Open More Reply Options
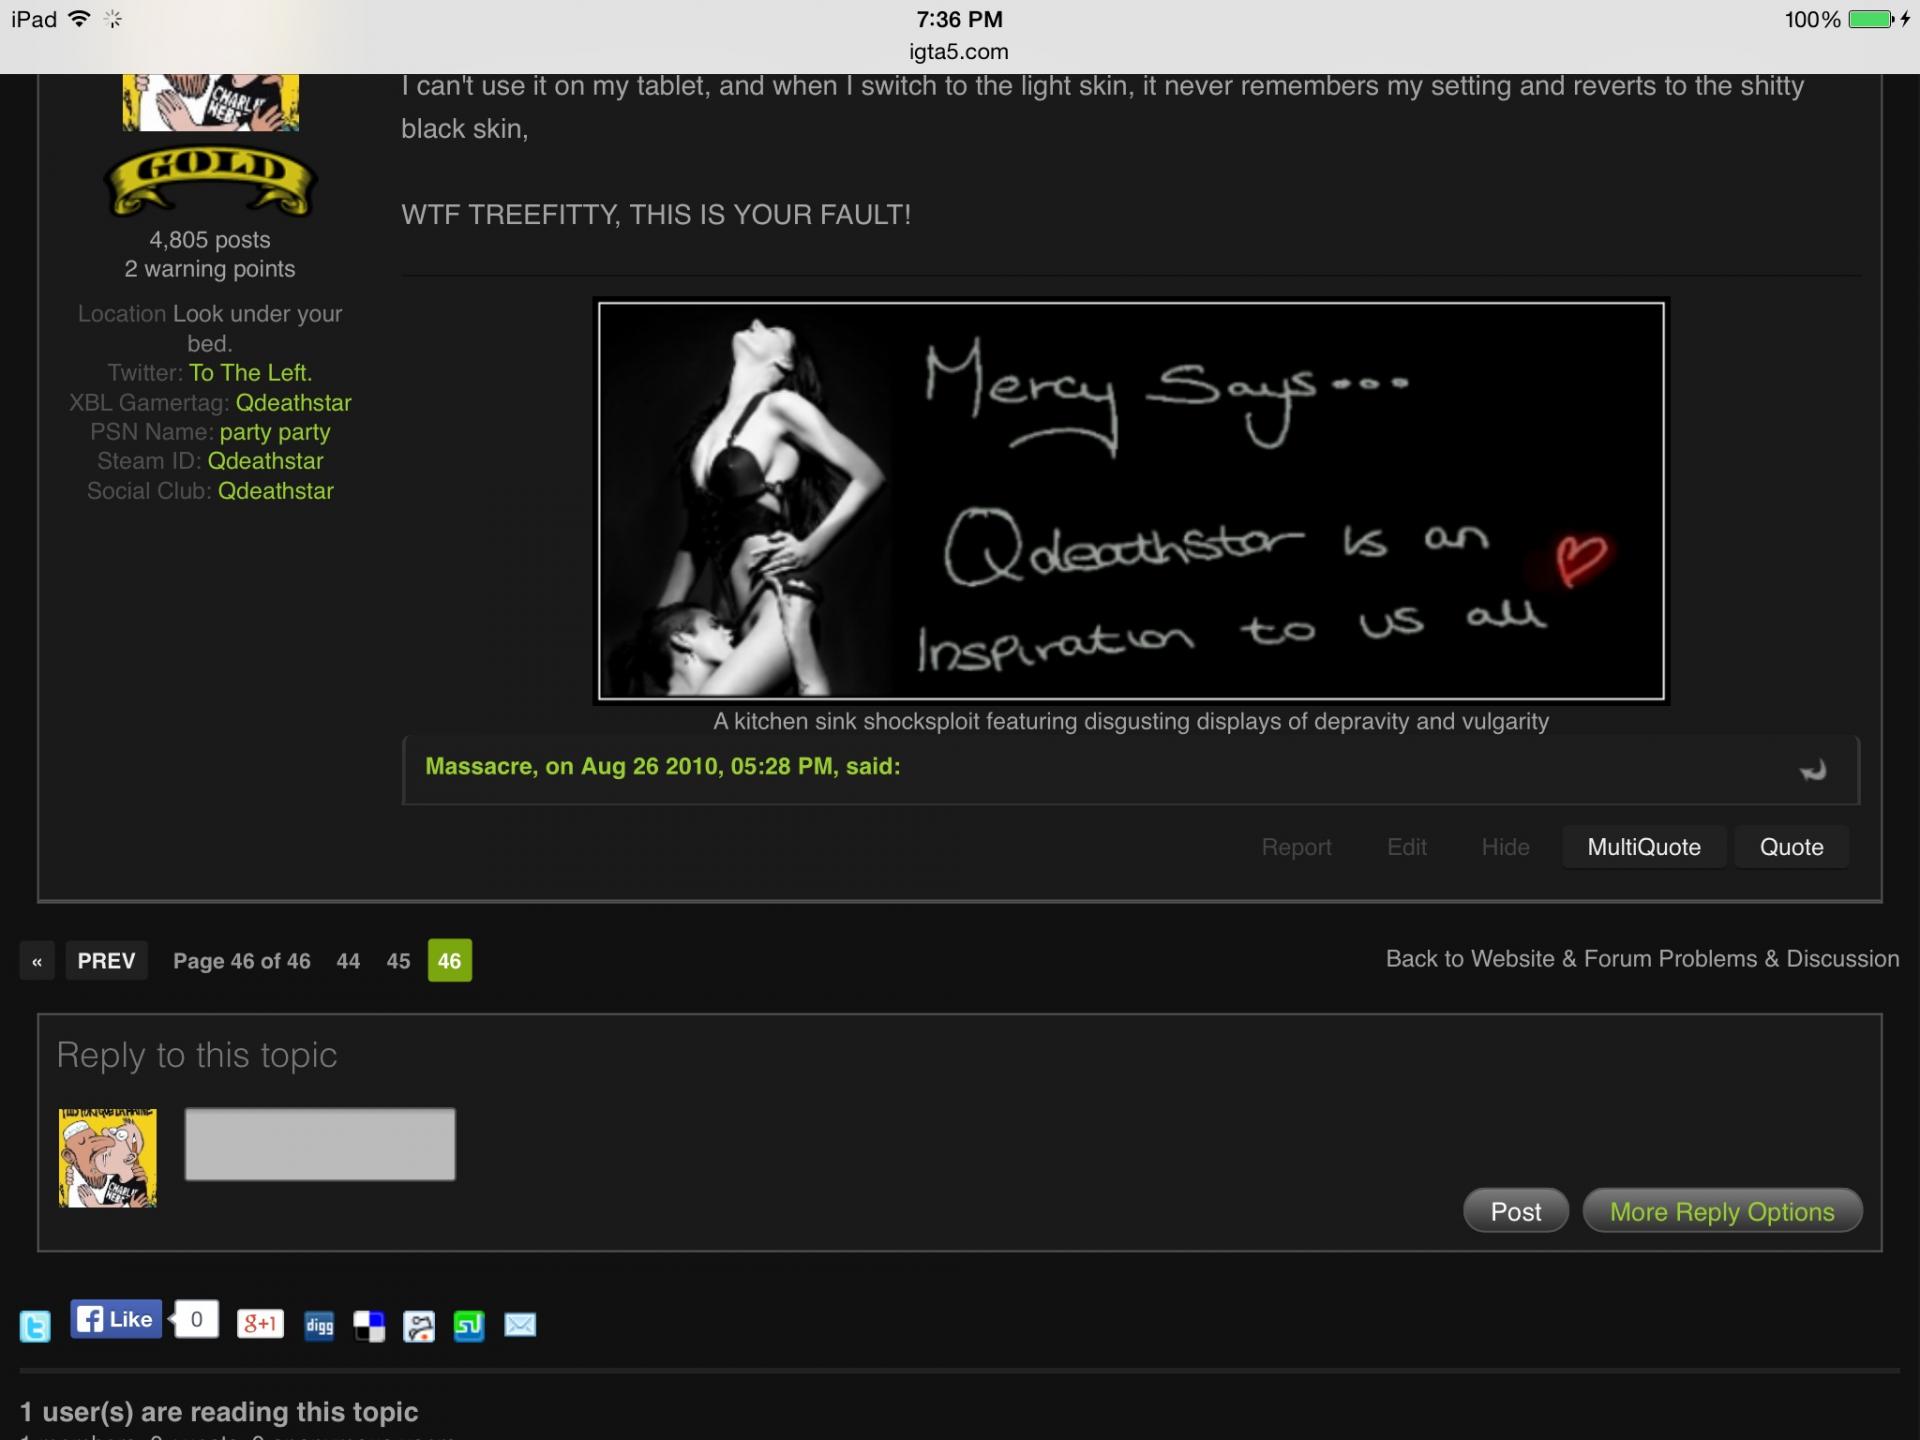The width and height of the screenshot is (1920, 1440). [x=1721, y=1211]
